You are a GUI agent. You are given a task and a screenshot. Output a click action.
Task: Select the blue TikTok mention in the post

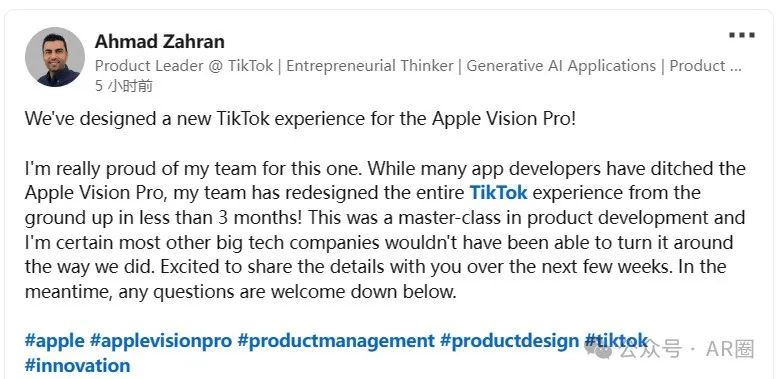click(x=498, y=192)
